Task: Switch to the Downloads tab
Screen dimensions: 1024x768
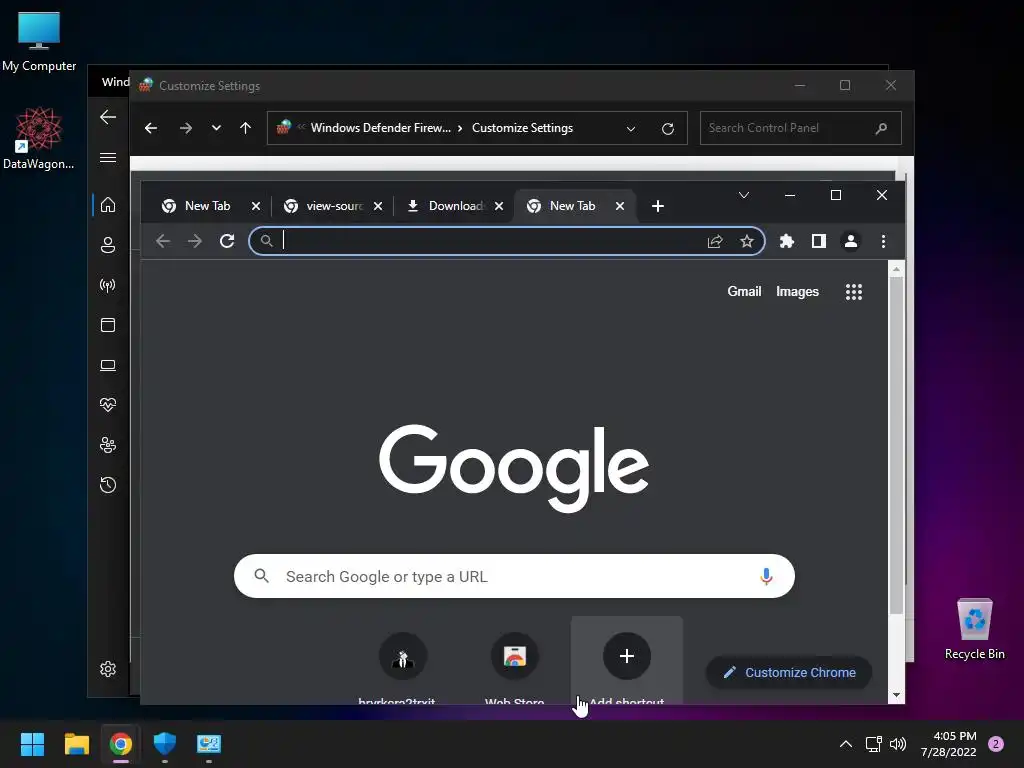Action: pos(447,206)
